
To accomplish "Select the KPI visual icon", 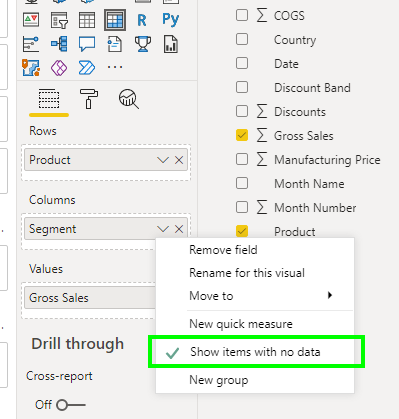I will click(31, 20).
